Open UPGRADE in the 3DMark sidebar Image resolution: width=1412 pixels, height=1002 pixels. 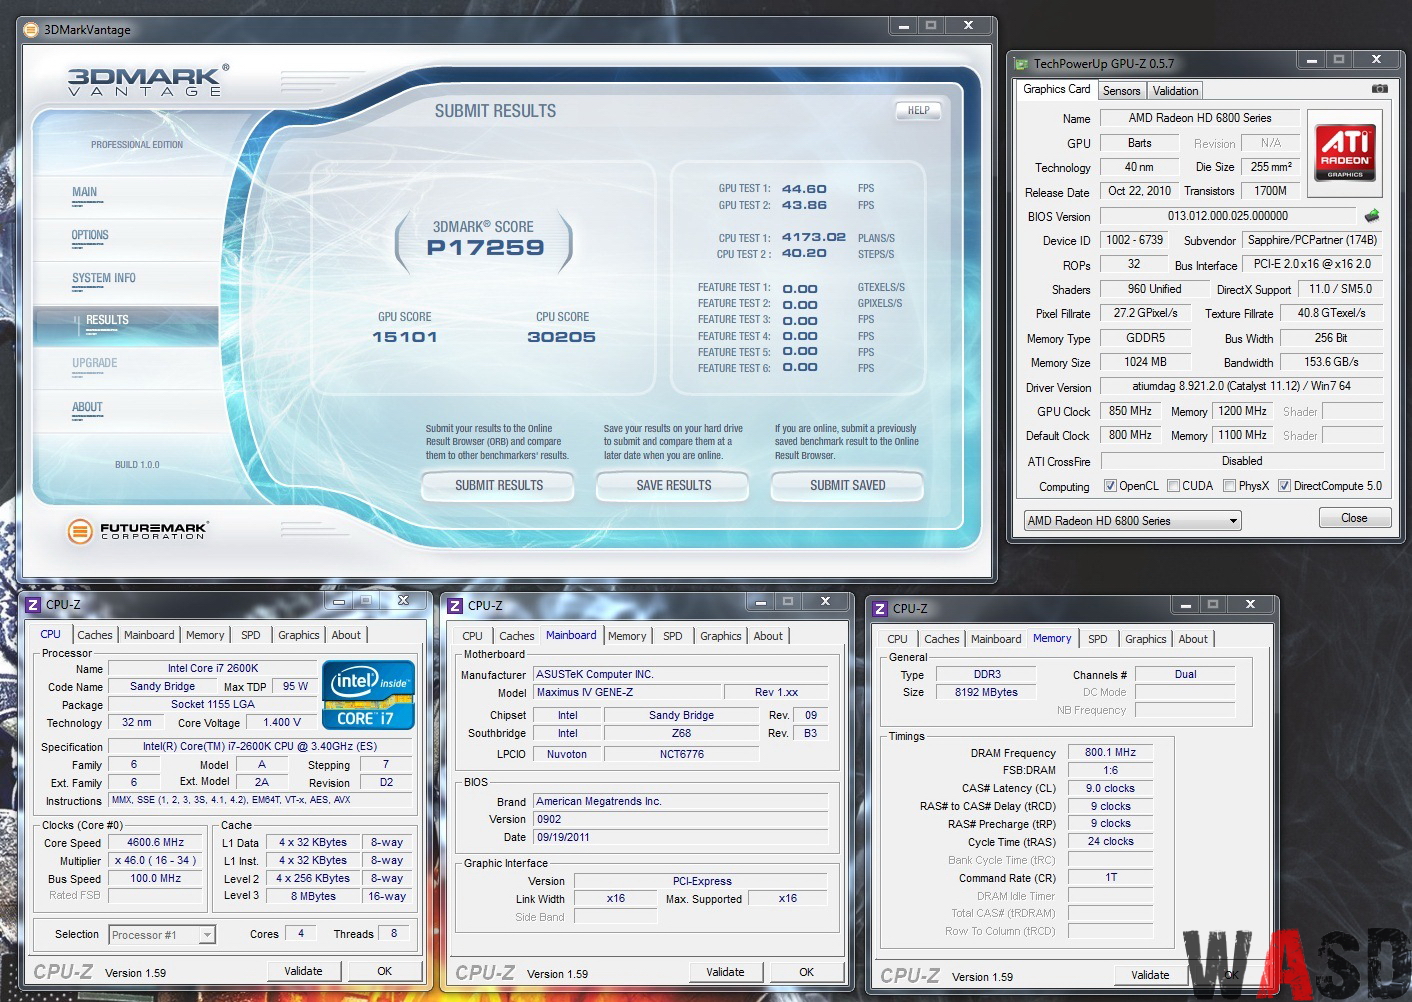[x=95, y=364]
